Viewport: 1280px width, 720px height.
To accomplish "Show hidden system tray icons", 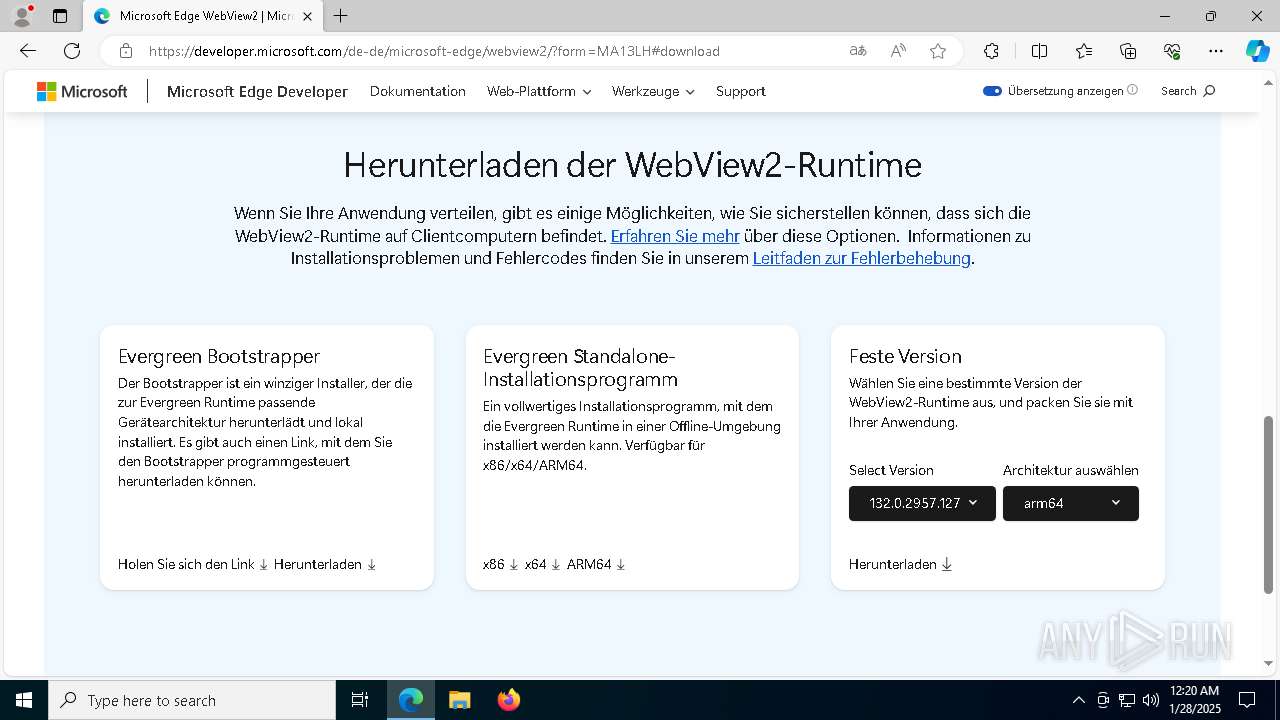I will (1078, 700).
